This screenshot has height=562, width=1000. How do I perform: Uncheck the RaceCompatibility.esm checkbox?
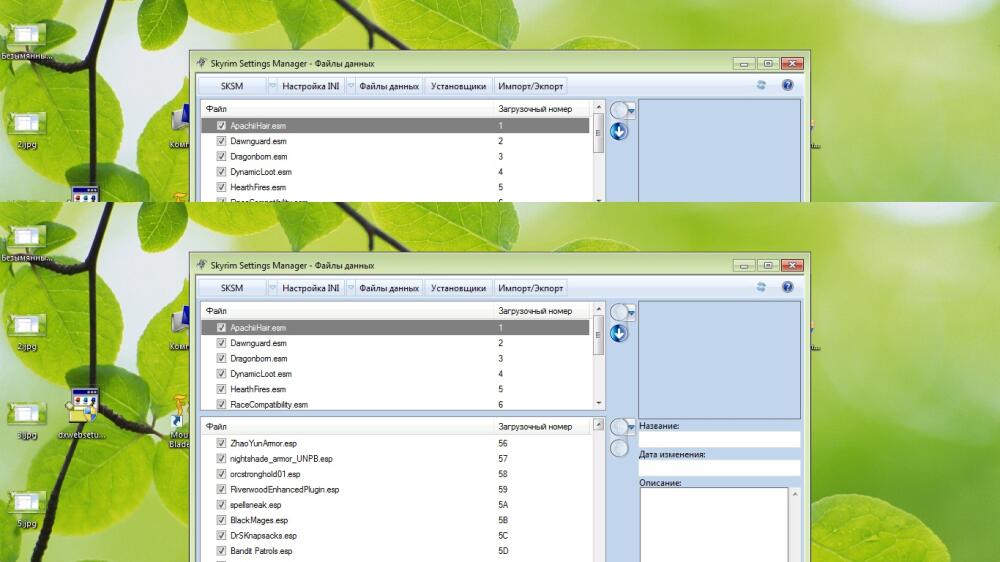[221, 404]
